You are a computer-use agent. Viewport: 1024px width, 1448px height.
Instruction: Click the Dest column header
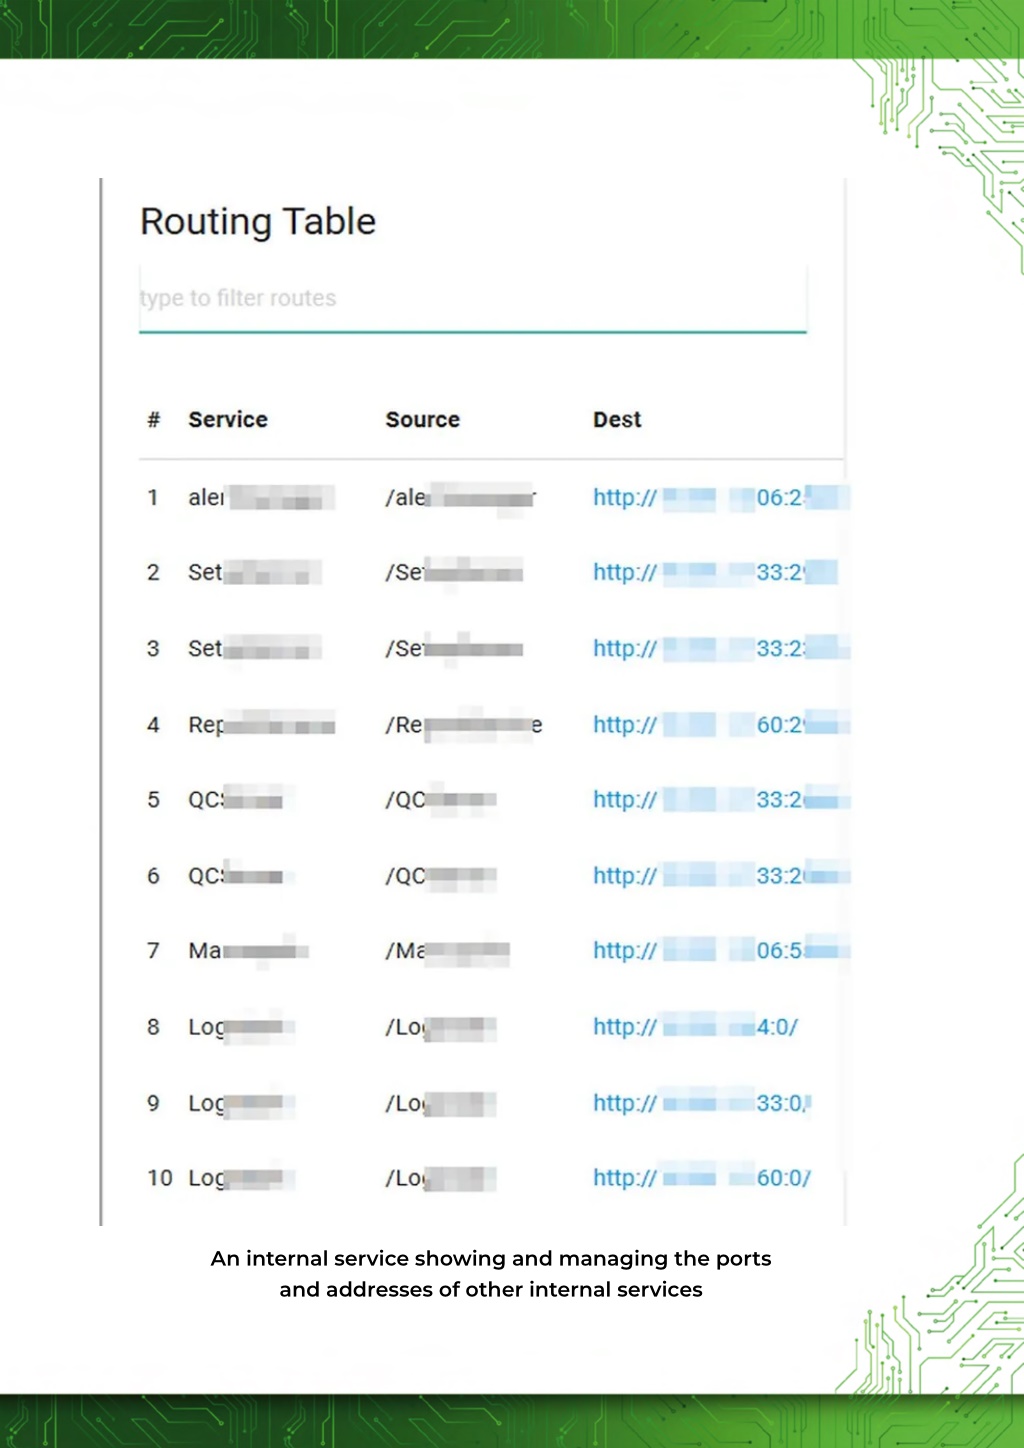(617, 420)
